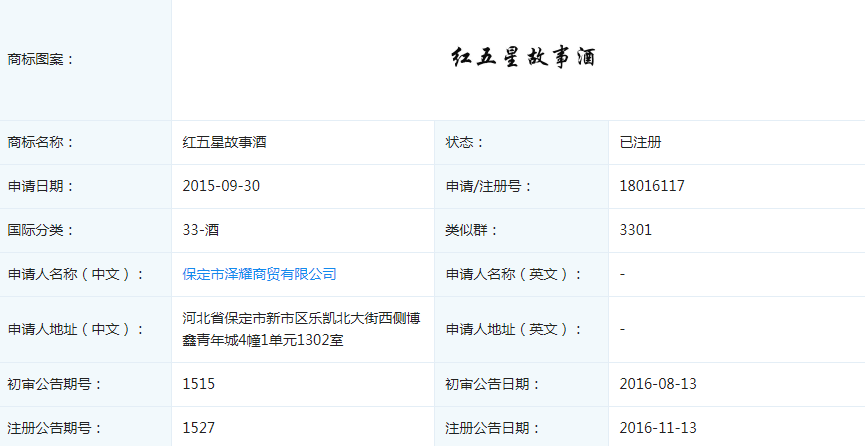Select registration number 18016117
Image resolution: width=865 pixels, height=446 pixels.
tap(652, 186)
